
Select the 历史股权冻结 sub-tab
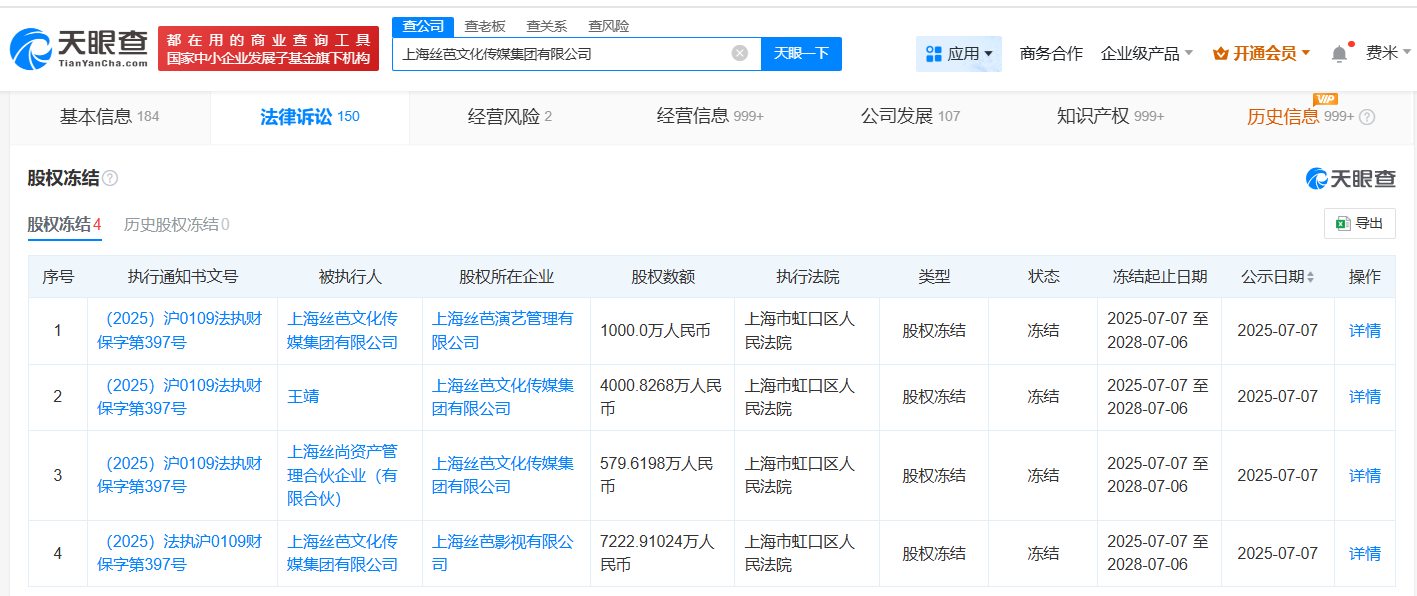pos(176,225)
